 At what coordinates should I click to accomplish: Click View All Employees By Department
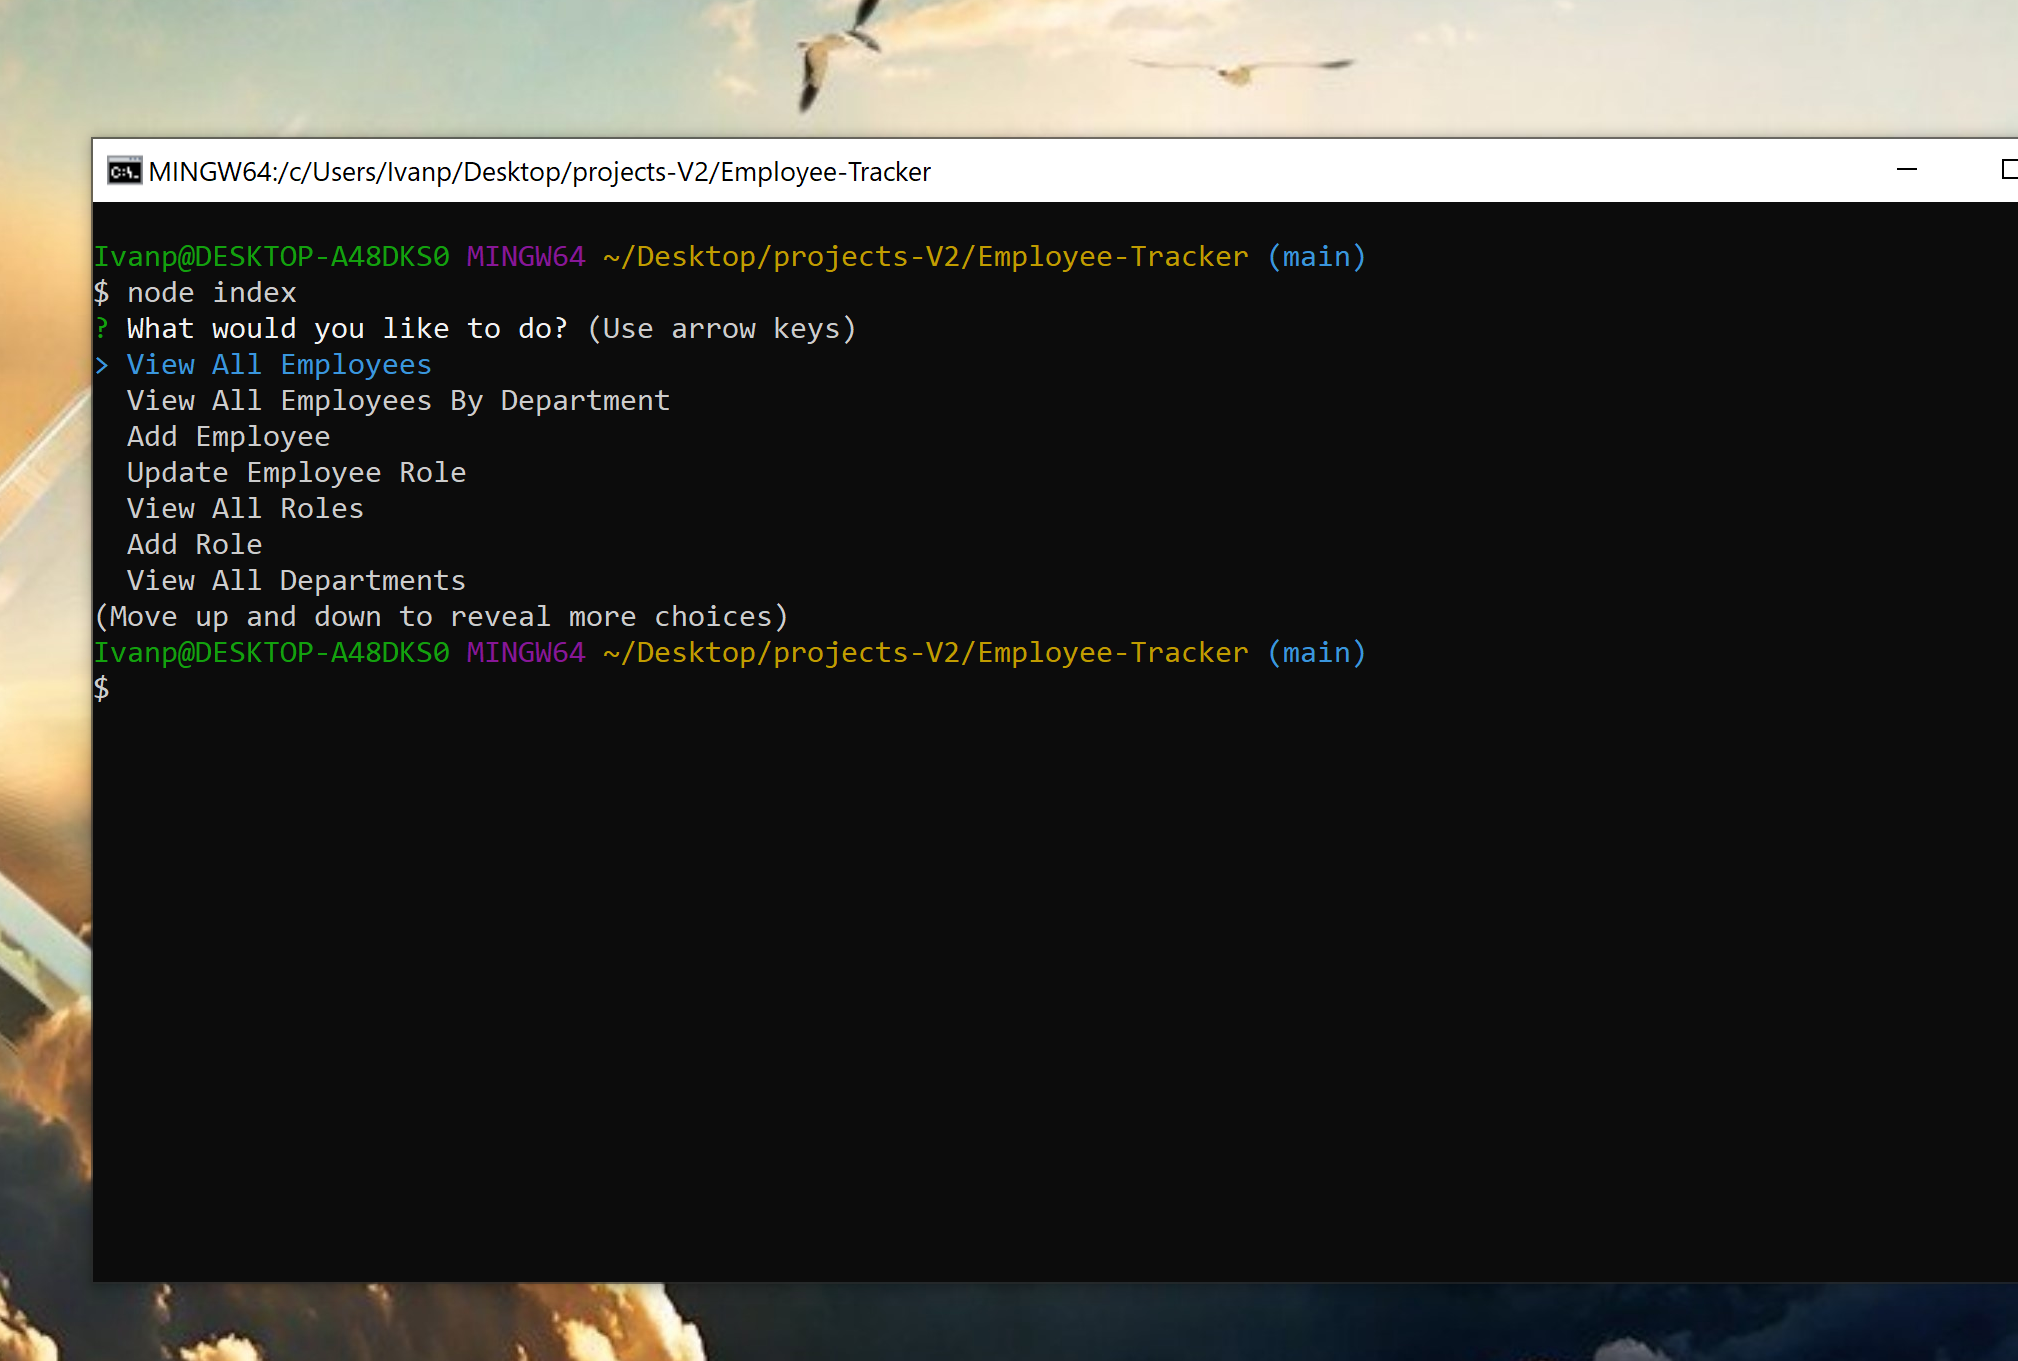pos(398,401)
